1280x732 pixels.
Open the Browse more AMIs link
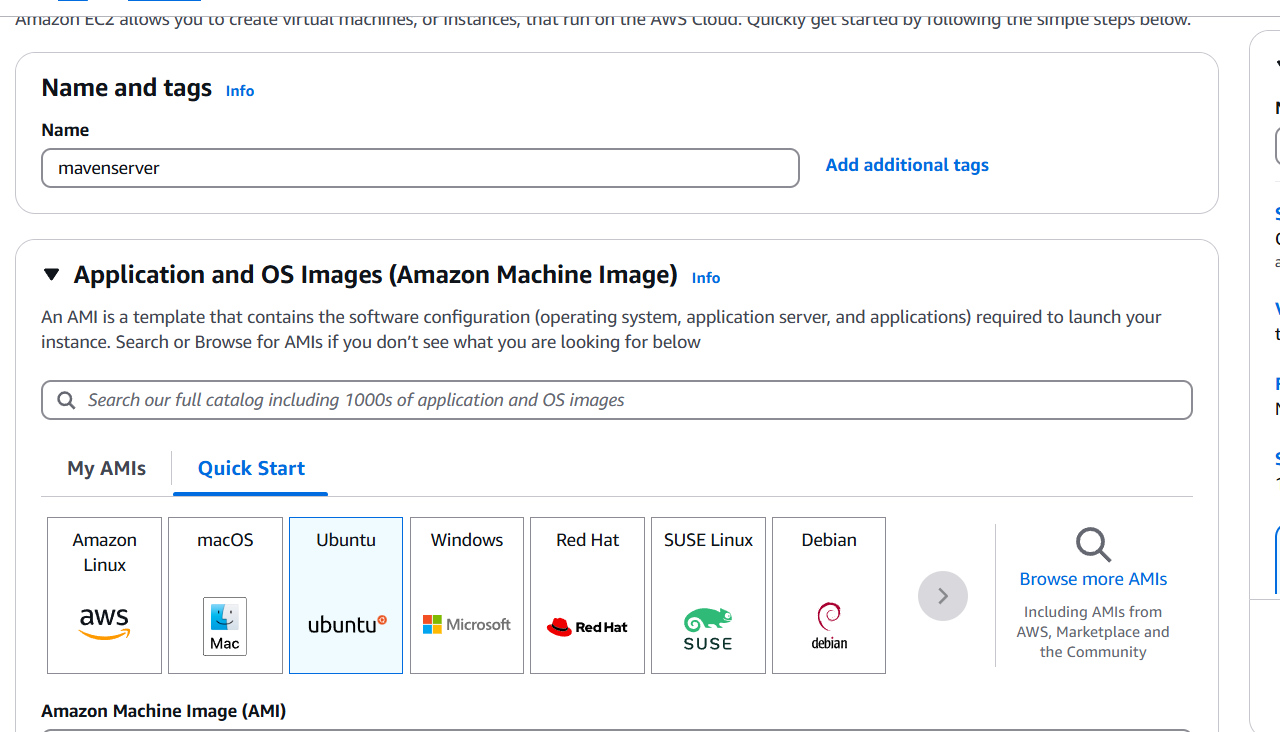click(x=1093, y=579)
